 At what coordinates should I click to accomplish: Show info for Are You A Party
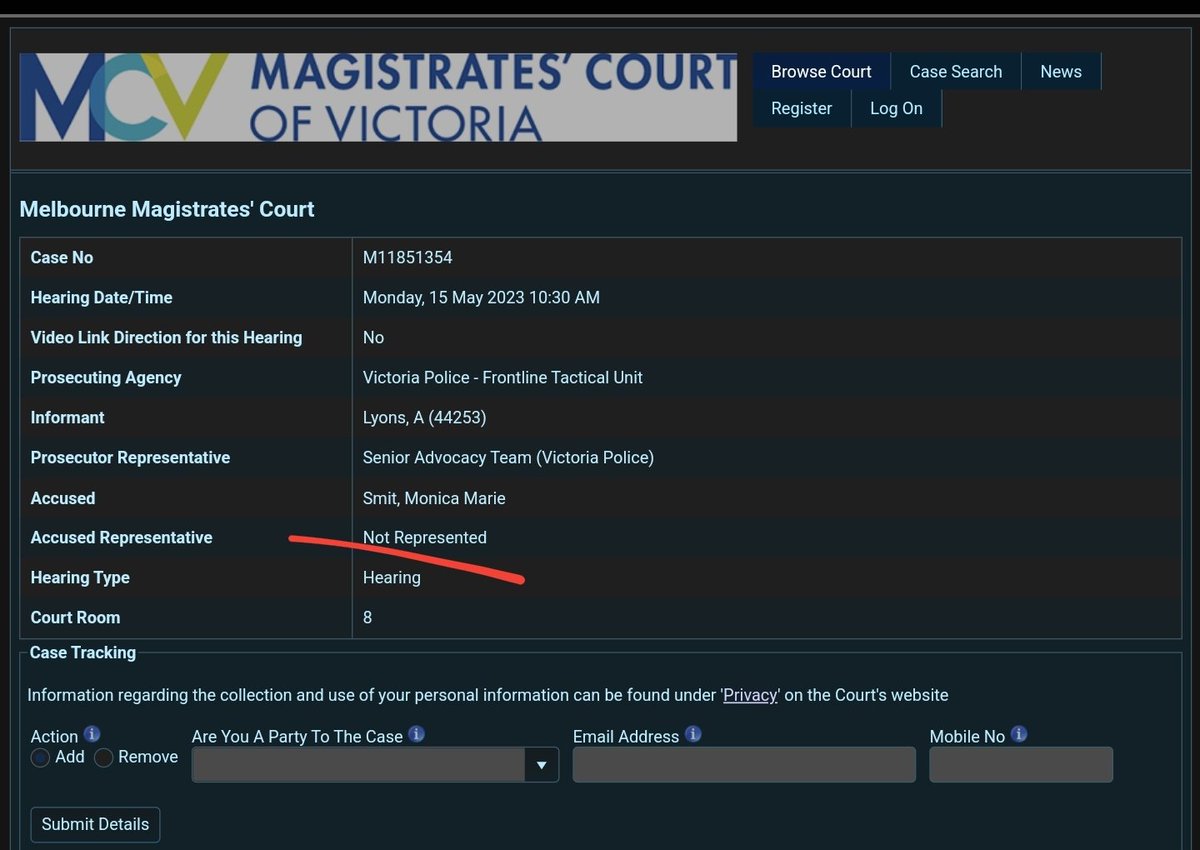point(417,734)
